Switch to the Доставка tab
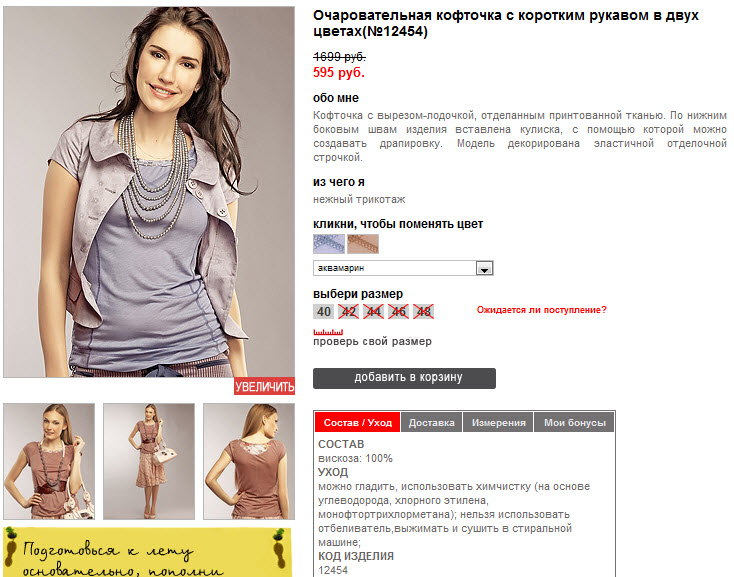734x577 pixels. (432, 423)
